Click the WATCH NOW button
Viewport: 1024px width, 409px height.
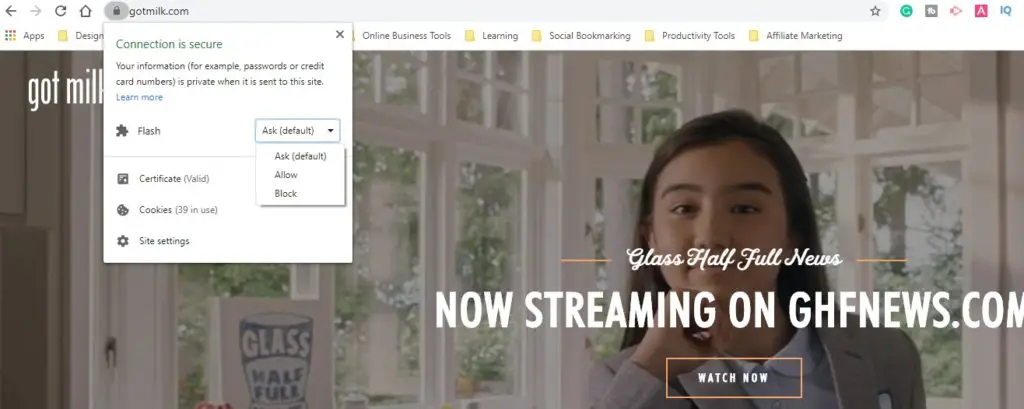click(x=733, y=378)
